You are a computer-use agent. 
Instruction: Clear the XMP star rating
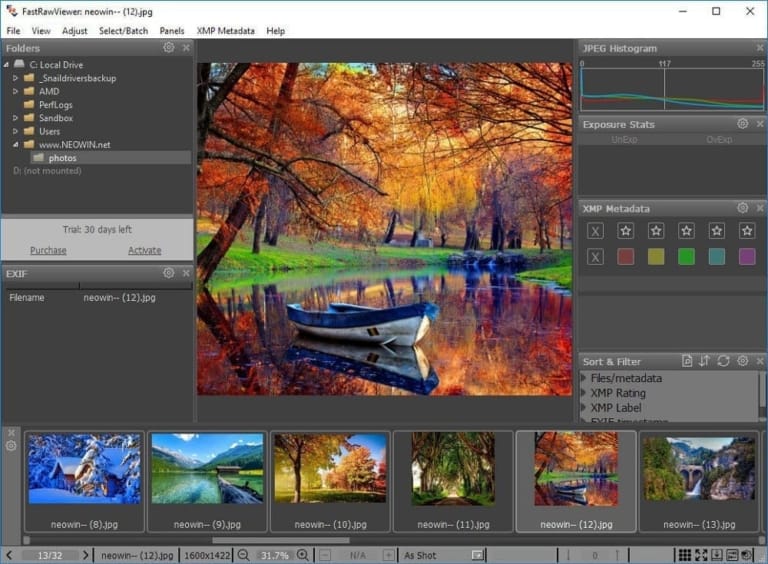click(595, 231)
